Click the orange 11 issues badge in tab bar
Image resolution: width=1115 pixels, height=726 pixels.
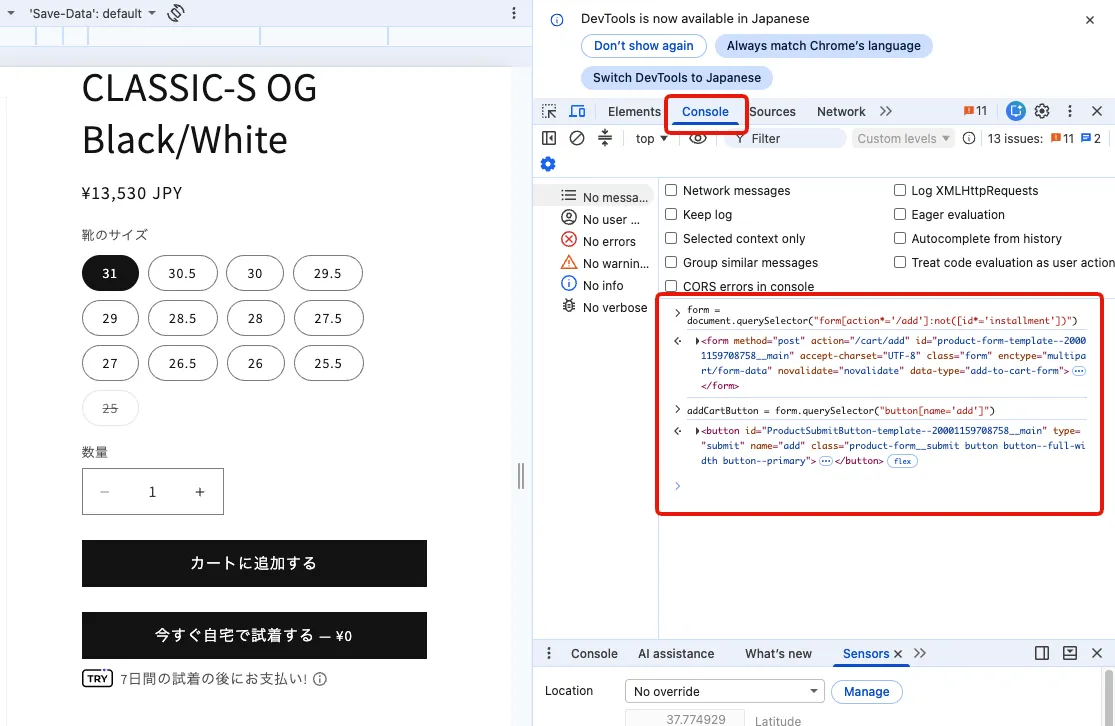pyautogui.click(x=975, y=111)
